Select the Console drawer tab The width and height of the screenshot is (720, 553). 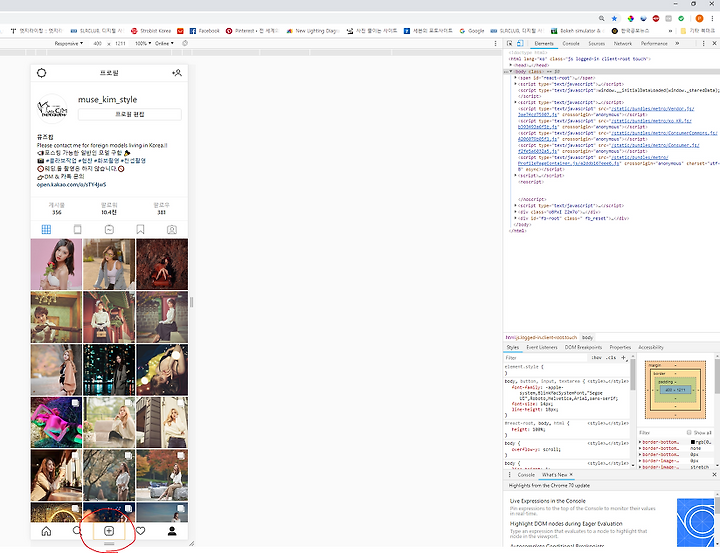526,474
